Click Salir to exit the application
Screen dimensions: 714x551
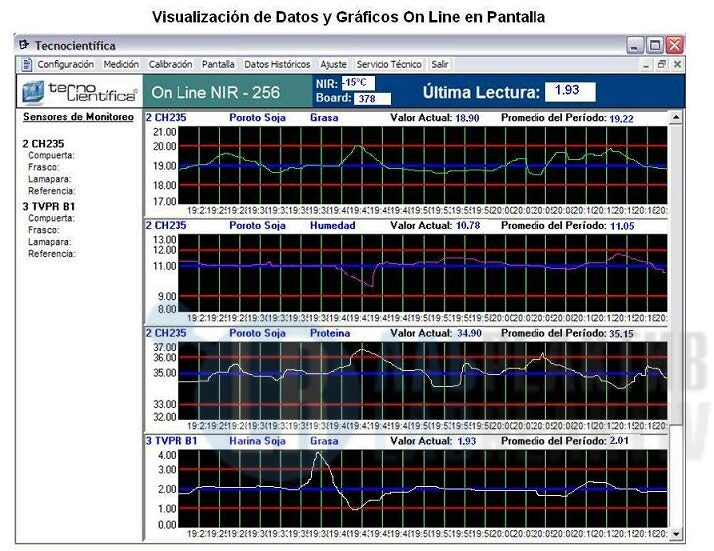pos(440,65)
